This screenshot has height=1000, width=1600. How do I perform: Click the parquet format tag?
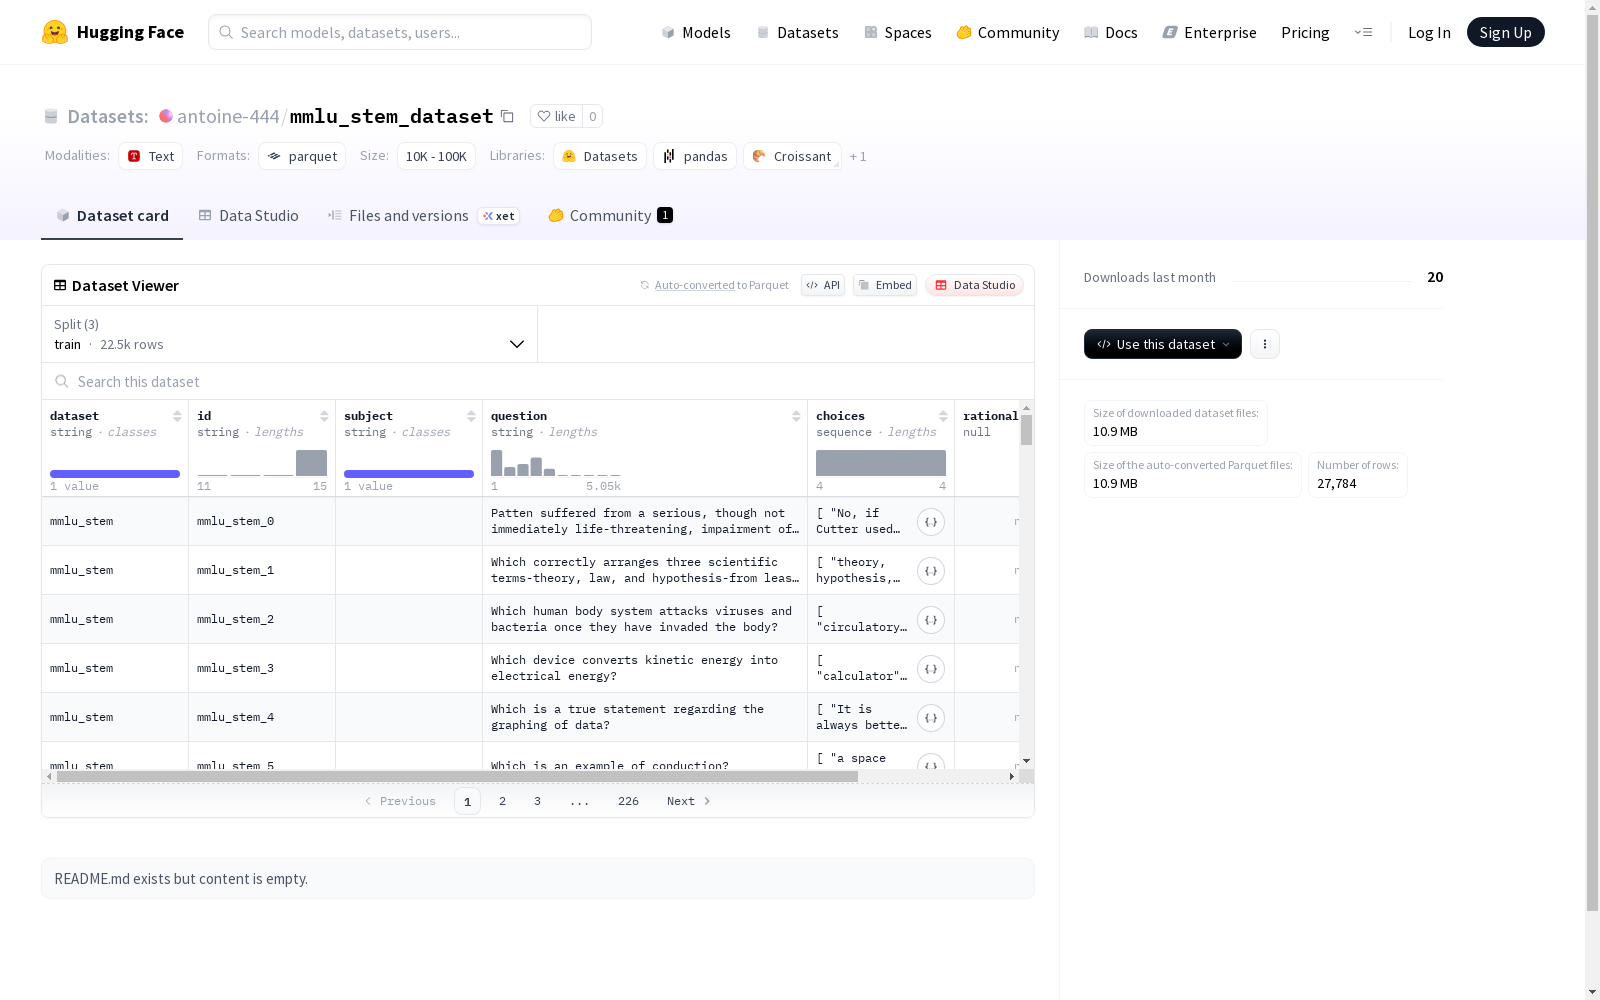tap(302, 156)
